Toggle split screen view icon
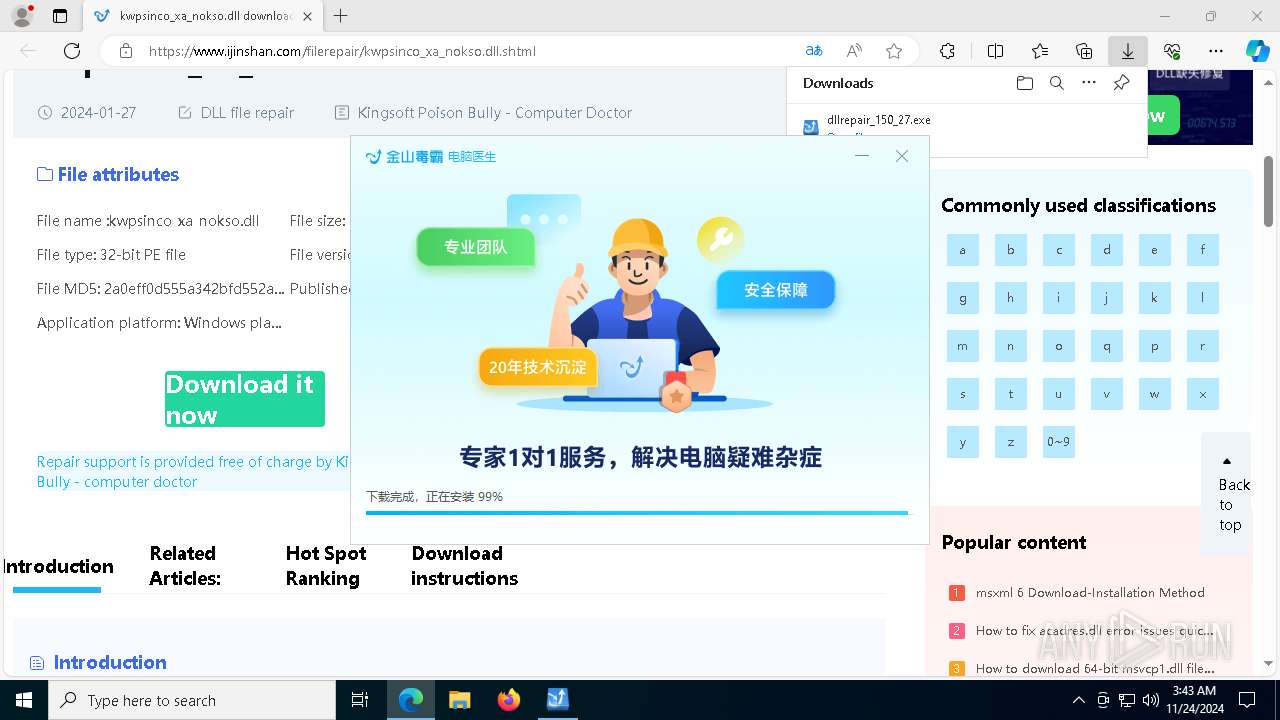The width and height of the screenshot is (1280, 720). pyautogui.click(x=995, y=51)
